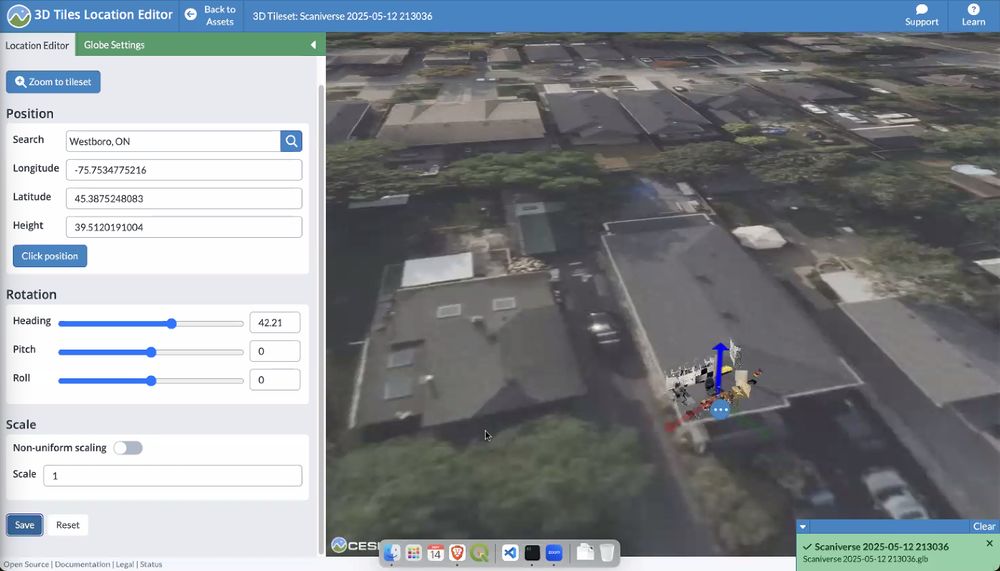Click the 3D Tileset title text in header
This screenshot has width=1000, height=571.
pyautogui.click(x=342, y=16)
